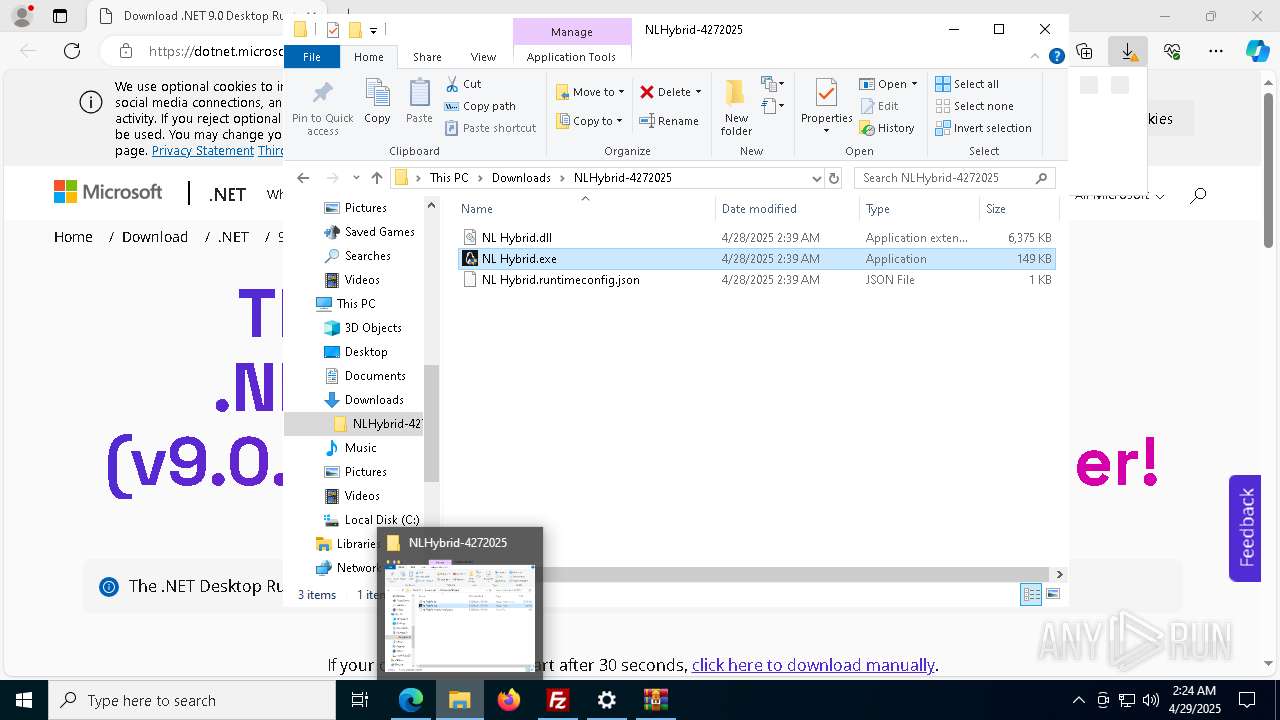Refresh the Edge browser page
Screen dimensions: 1280x720
[72, 51]
